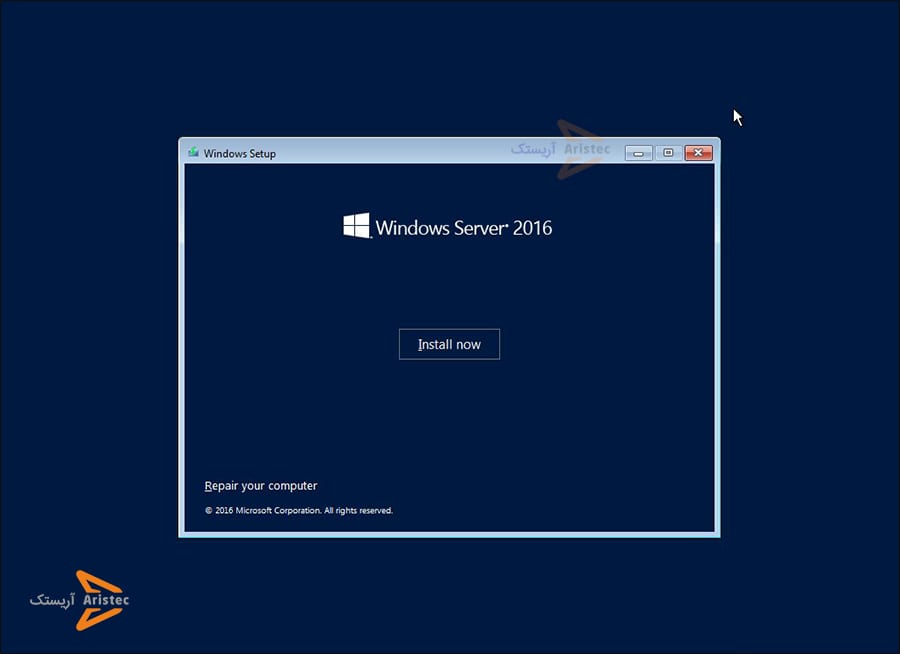
Task: Maximize the Windows Setup window
Action: 668,153
